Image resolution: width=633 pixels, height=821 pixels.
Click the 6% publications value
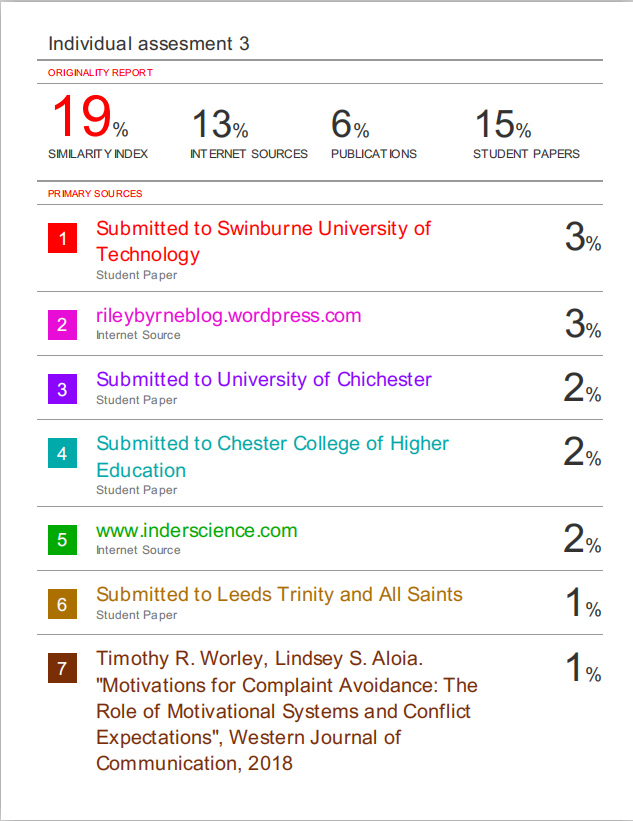350,125
